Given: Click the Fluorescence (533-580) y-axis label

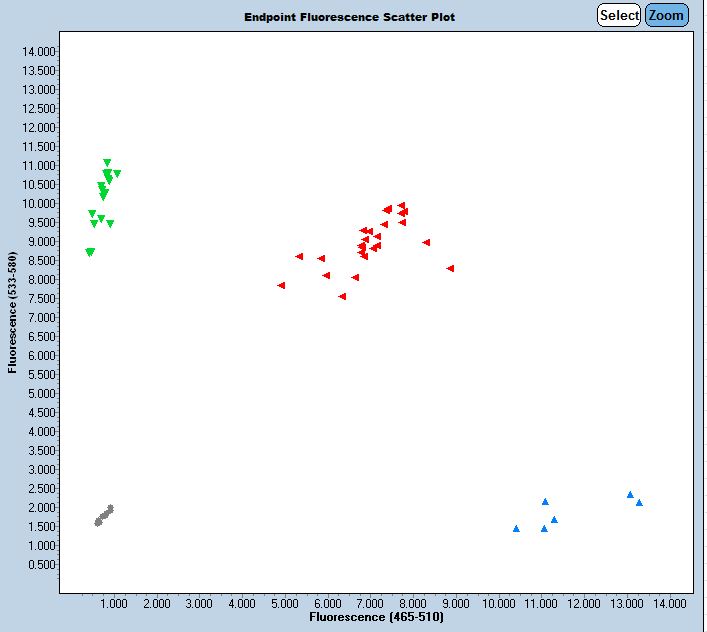Looking at the screenshot, I should coord(13,313).
